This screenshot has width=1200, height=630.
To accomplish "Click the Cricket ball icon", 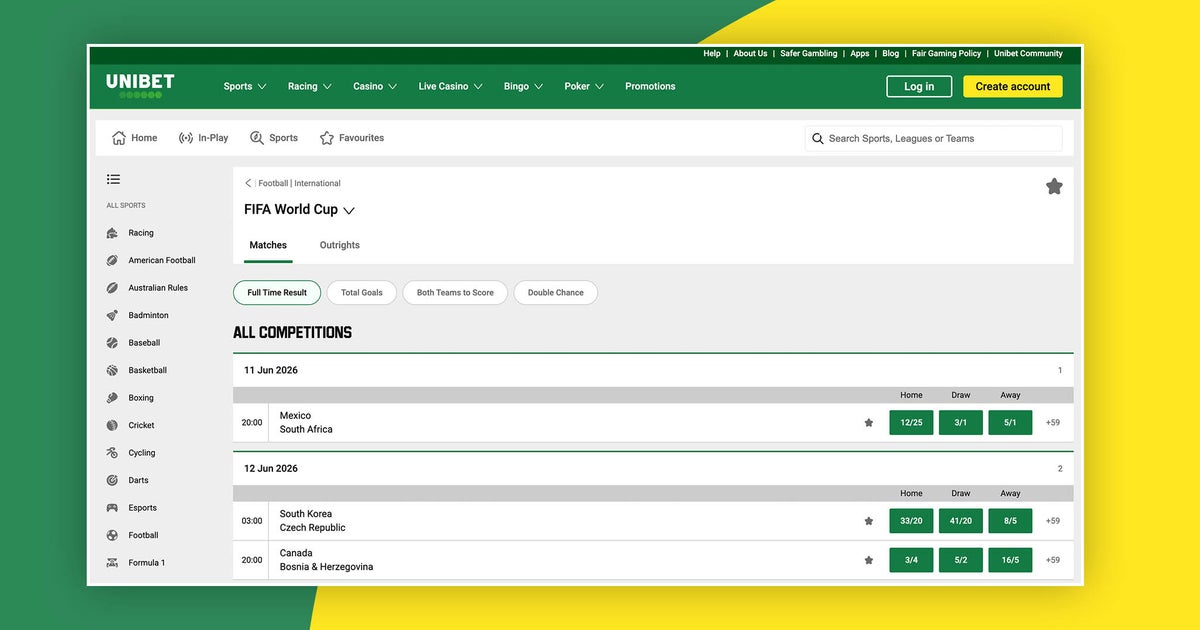I will 112,425.
